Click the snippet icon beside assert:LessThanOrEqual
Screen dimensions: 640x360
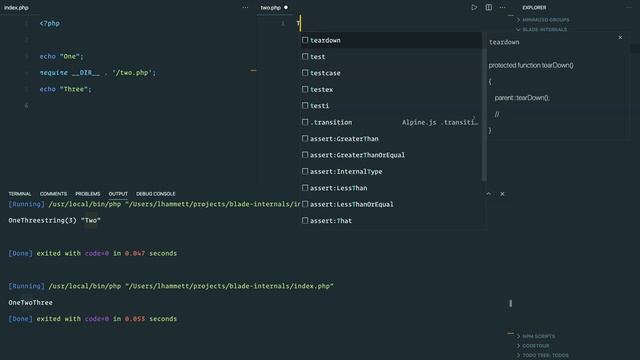(x=305, y=204)
